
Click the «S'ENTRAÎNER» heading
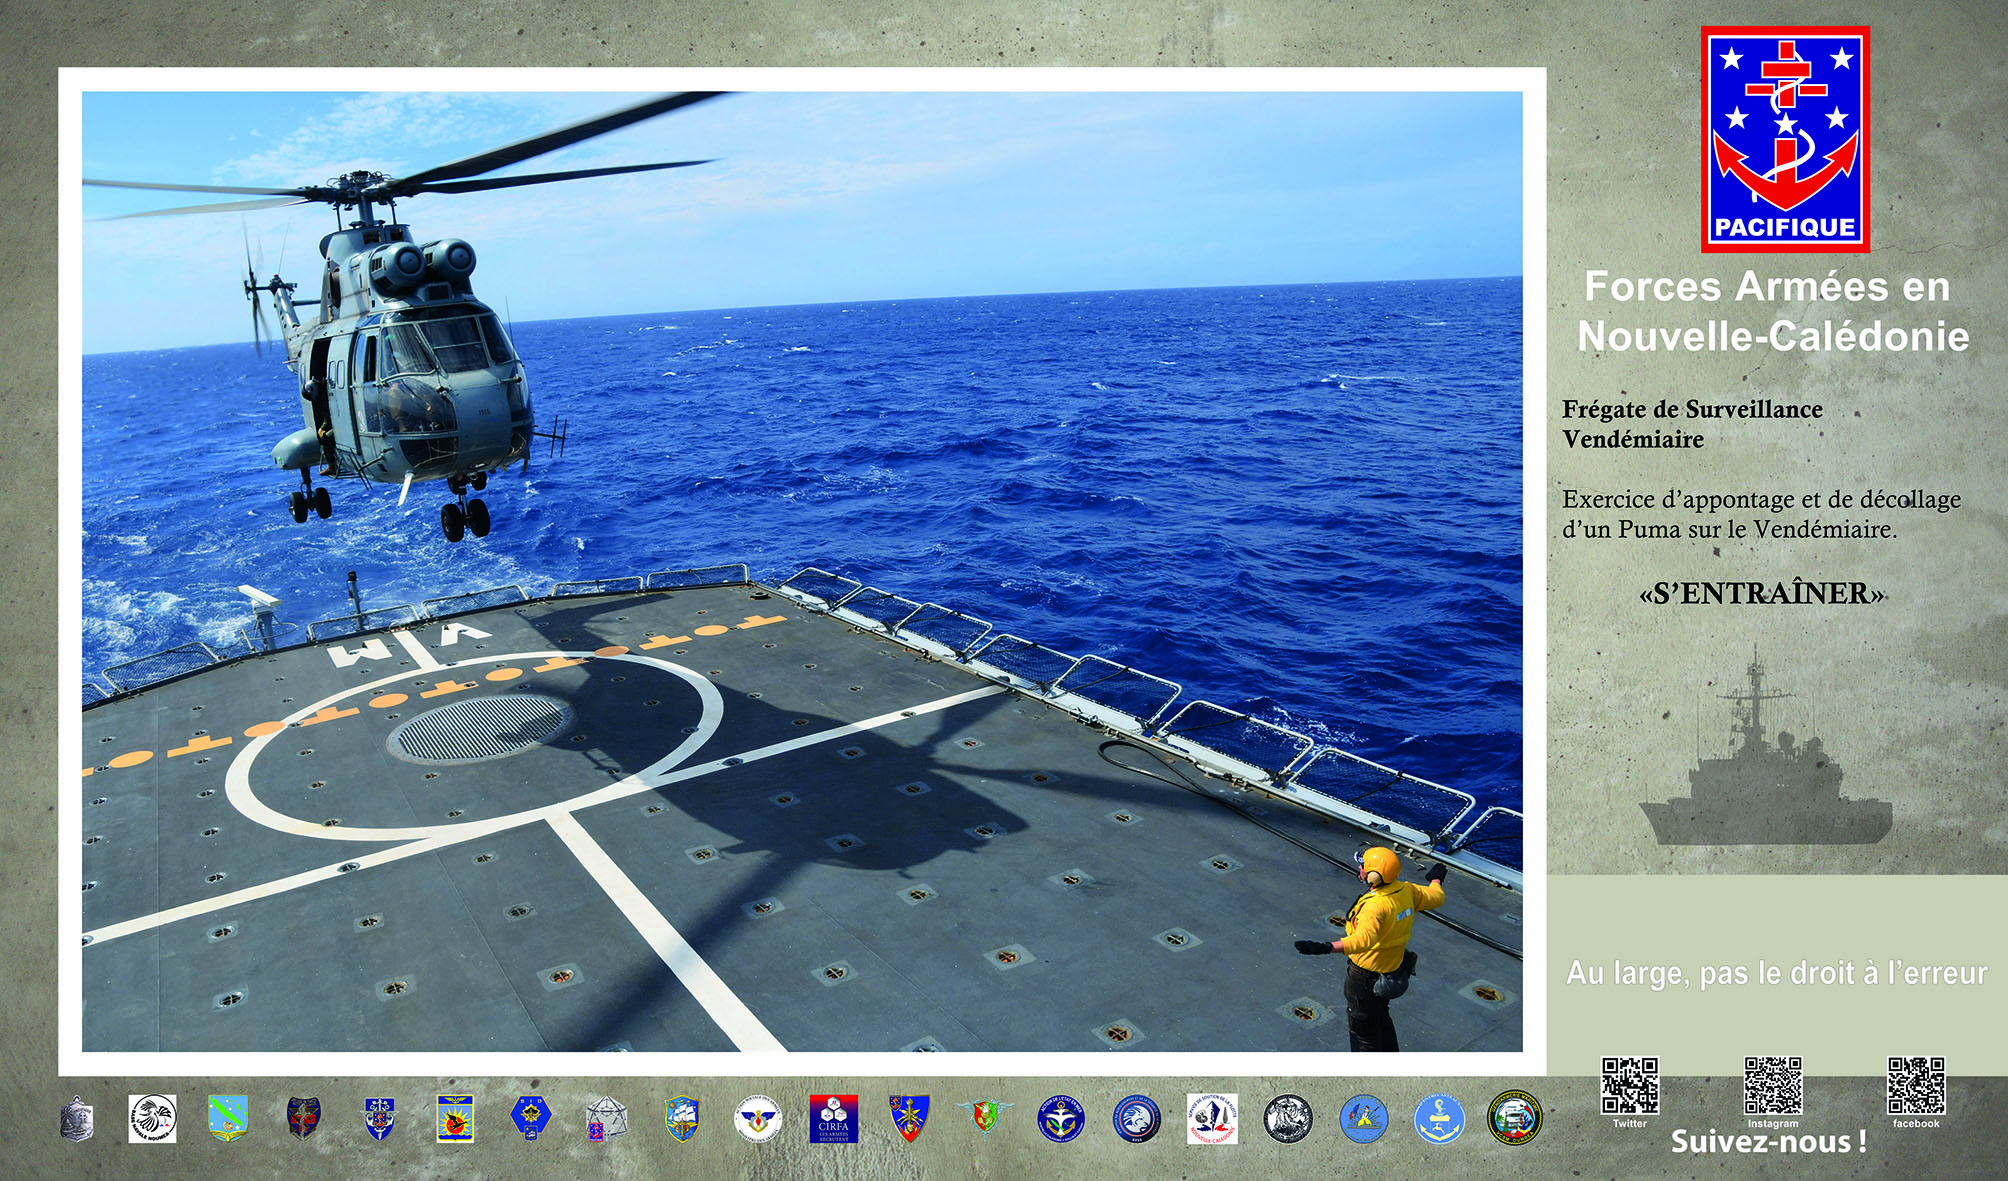pos(1762,594)
